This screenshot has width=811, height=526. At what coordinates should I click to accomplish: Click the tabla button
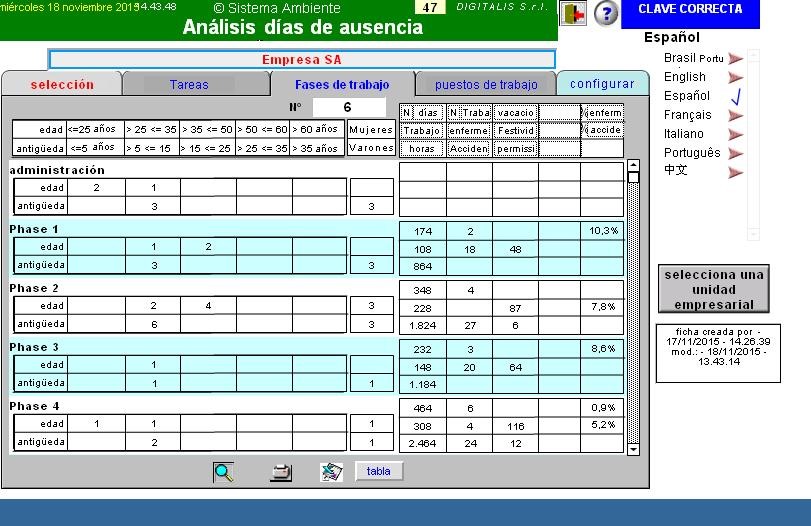coord(379,471)
